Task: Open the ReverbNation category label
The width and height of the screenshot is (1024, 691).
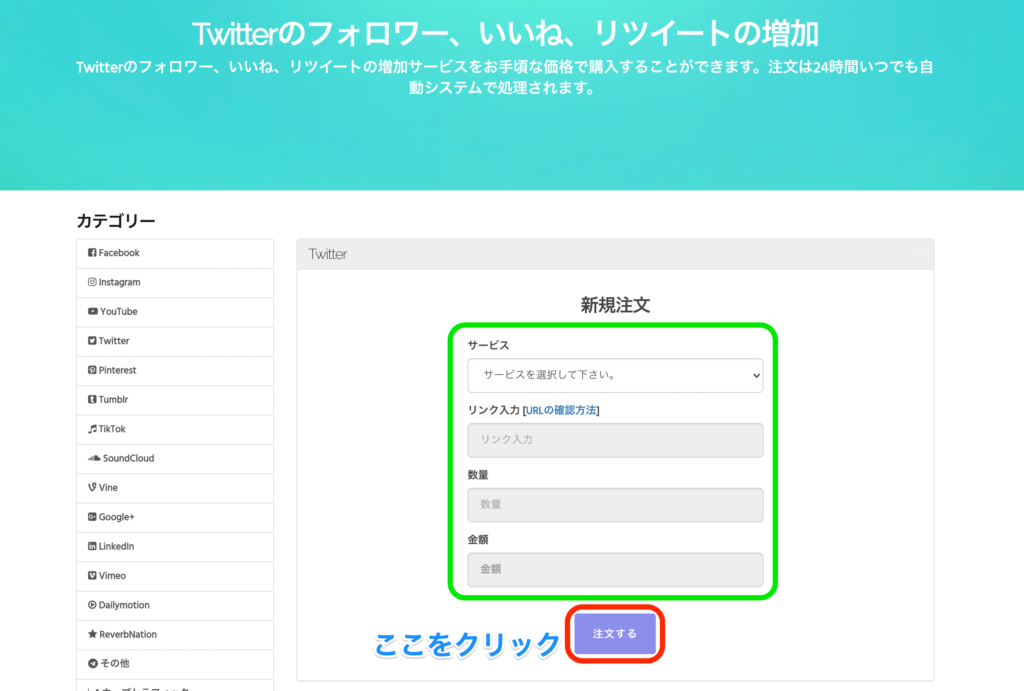Action: pos(127,635)
